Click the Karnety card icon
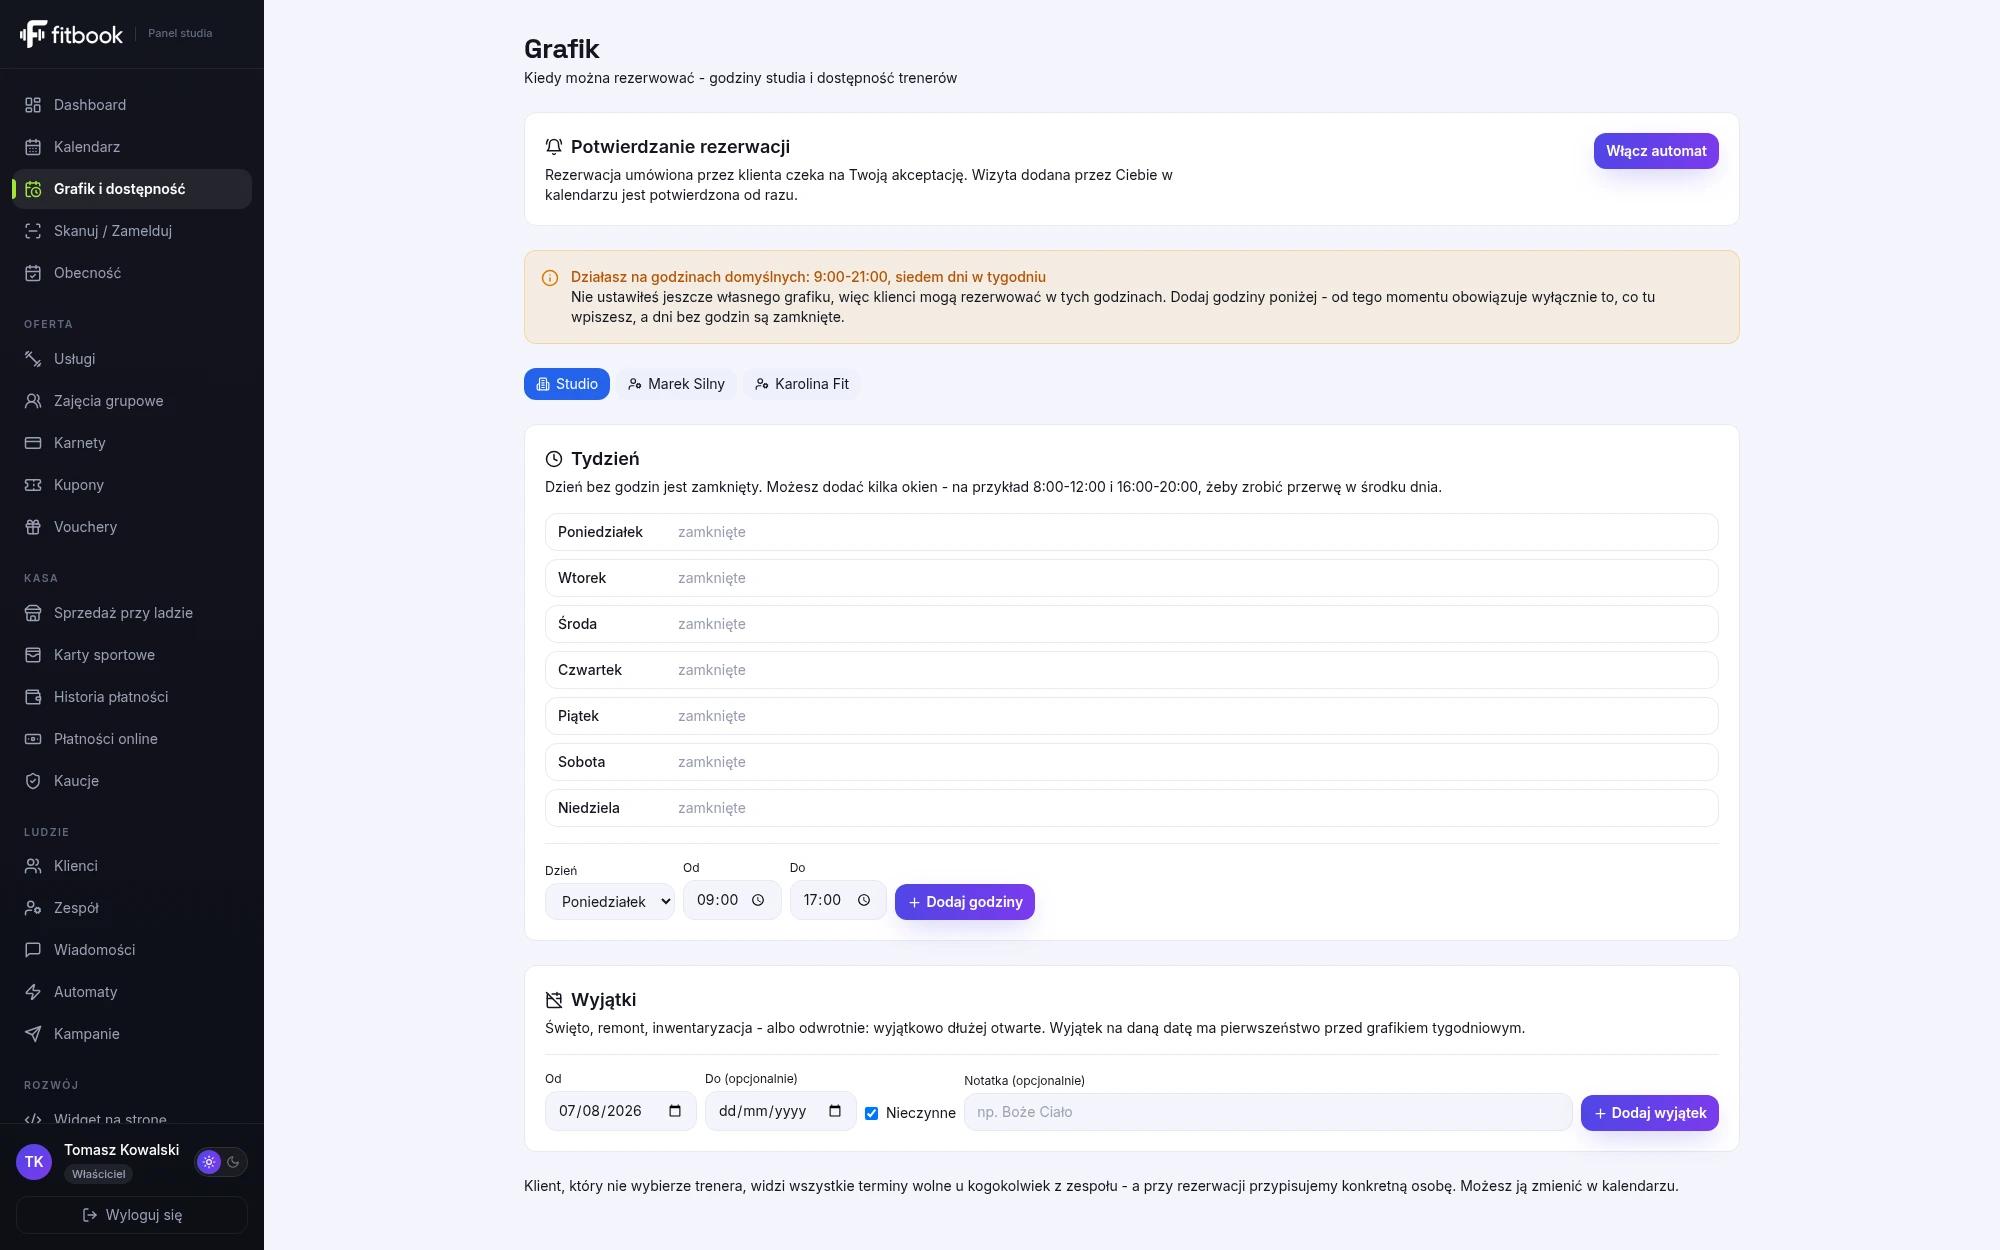Viewport: 2000px width, 1250px height. point(33,443)
